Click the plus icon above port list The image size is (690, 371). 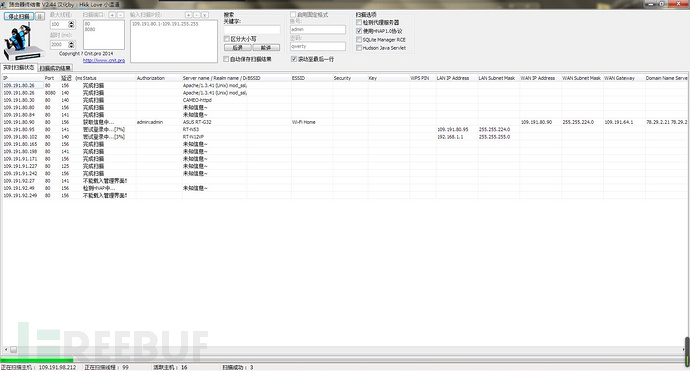112,15
